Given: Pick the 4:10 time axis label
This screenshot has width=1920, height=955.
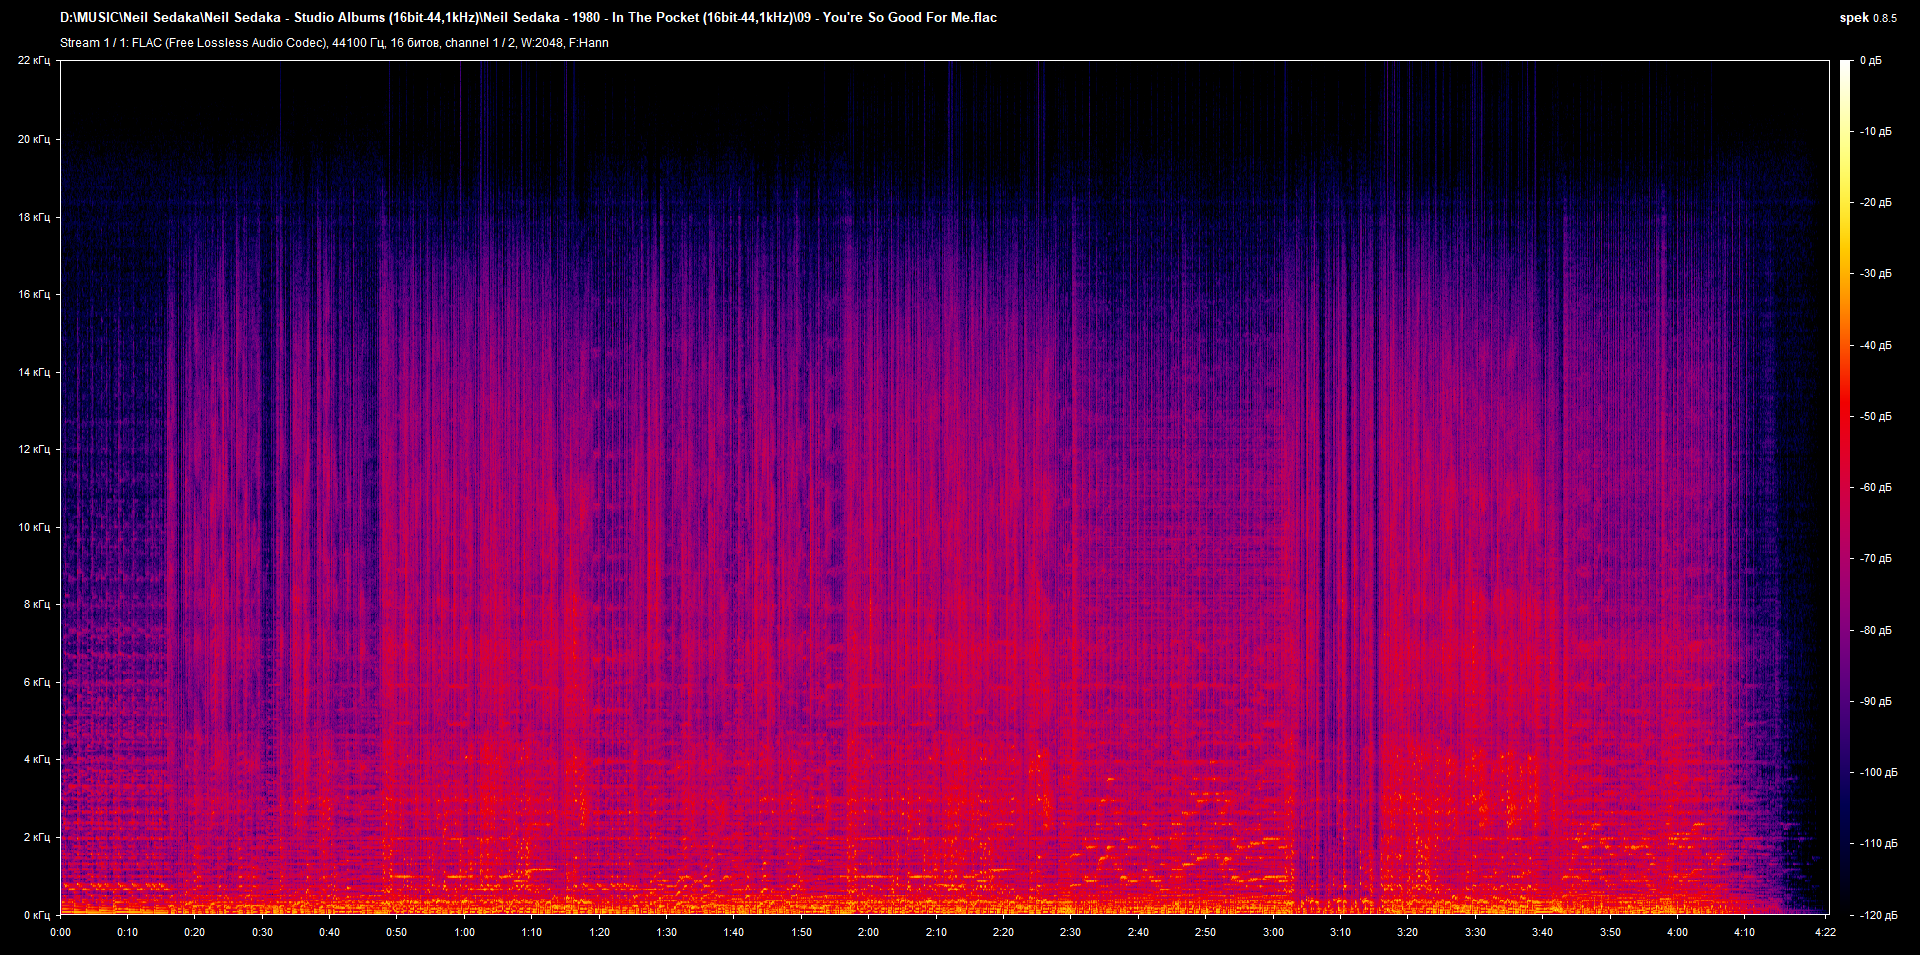Looking at the screenshot, I should 1744,932.
